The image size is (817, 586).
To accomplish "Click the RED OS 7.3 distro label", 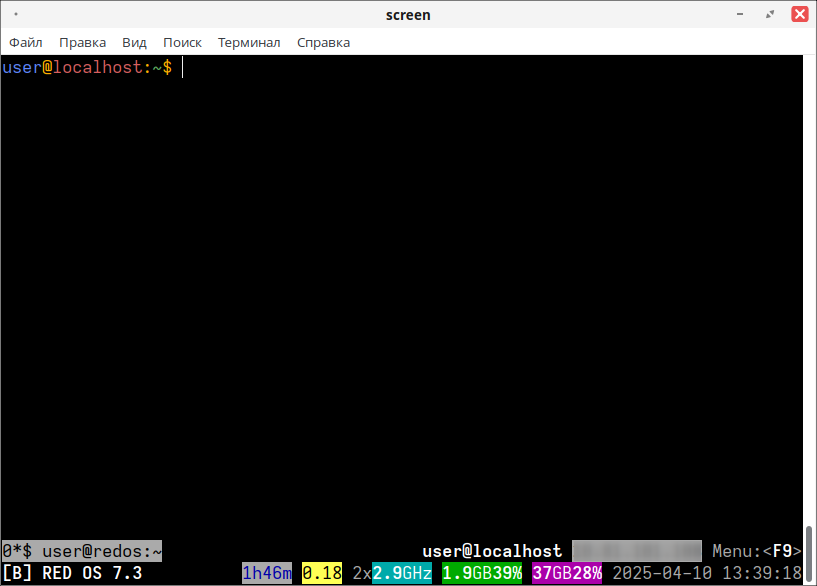I will 92,573.
